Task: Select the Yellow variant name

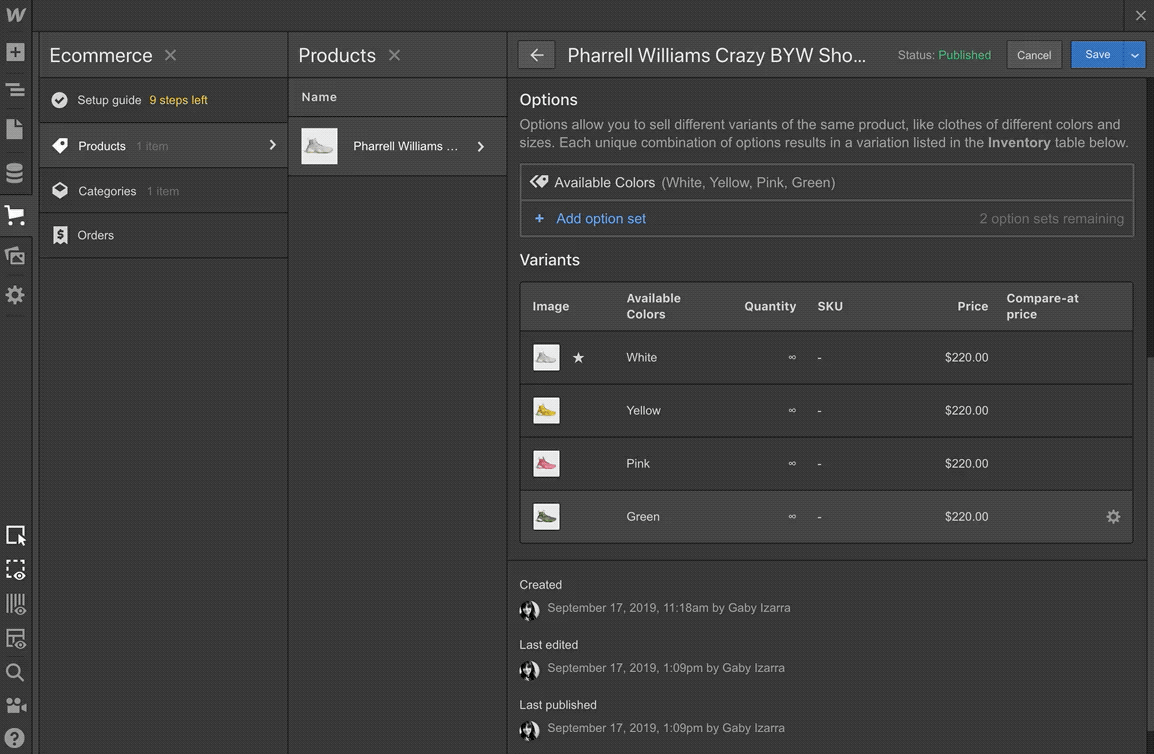Action: tap(643, 410)
